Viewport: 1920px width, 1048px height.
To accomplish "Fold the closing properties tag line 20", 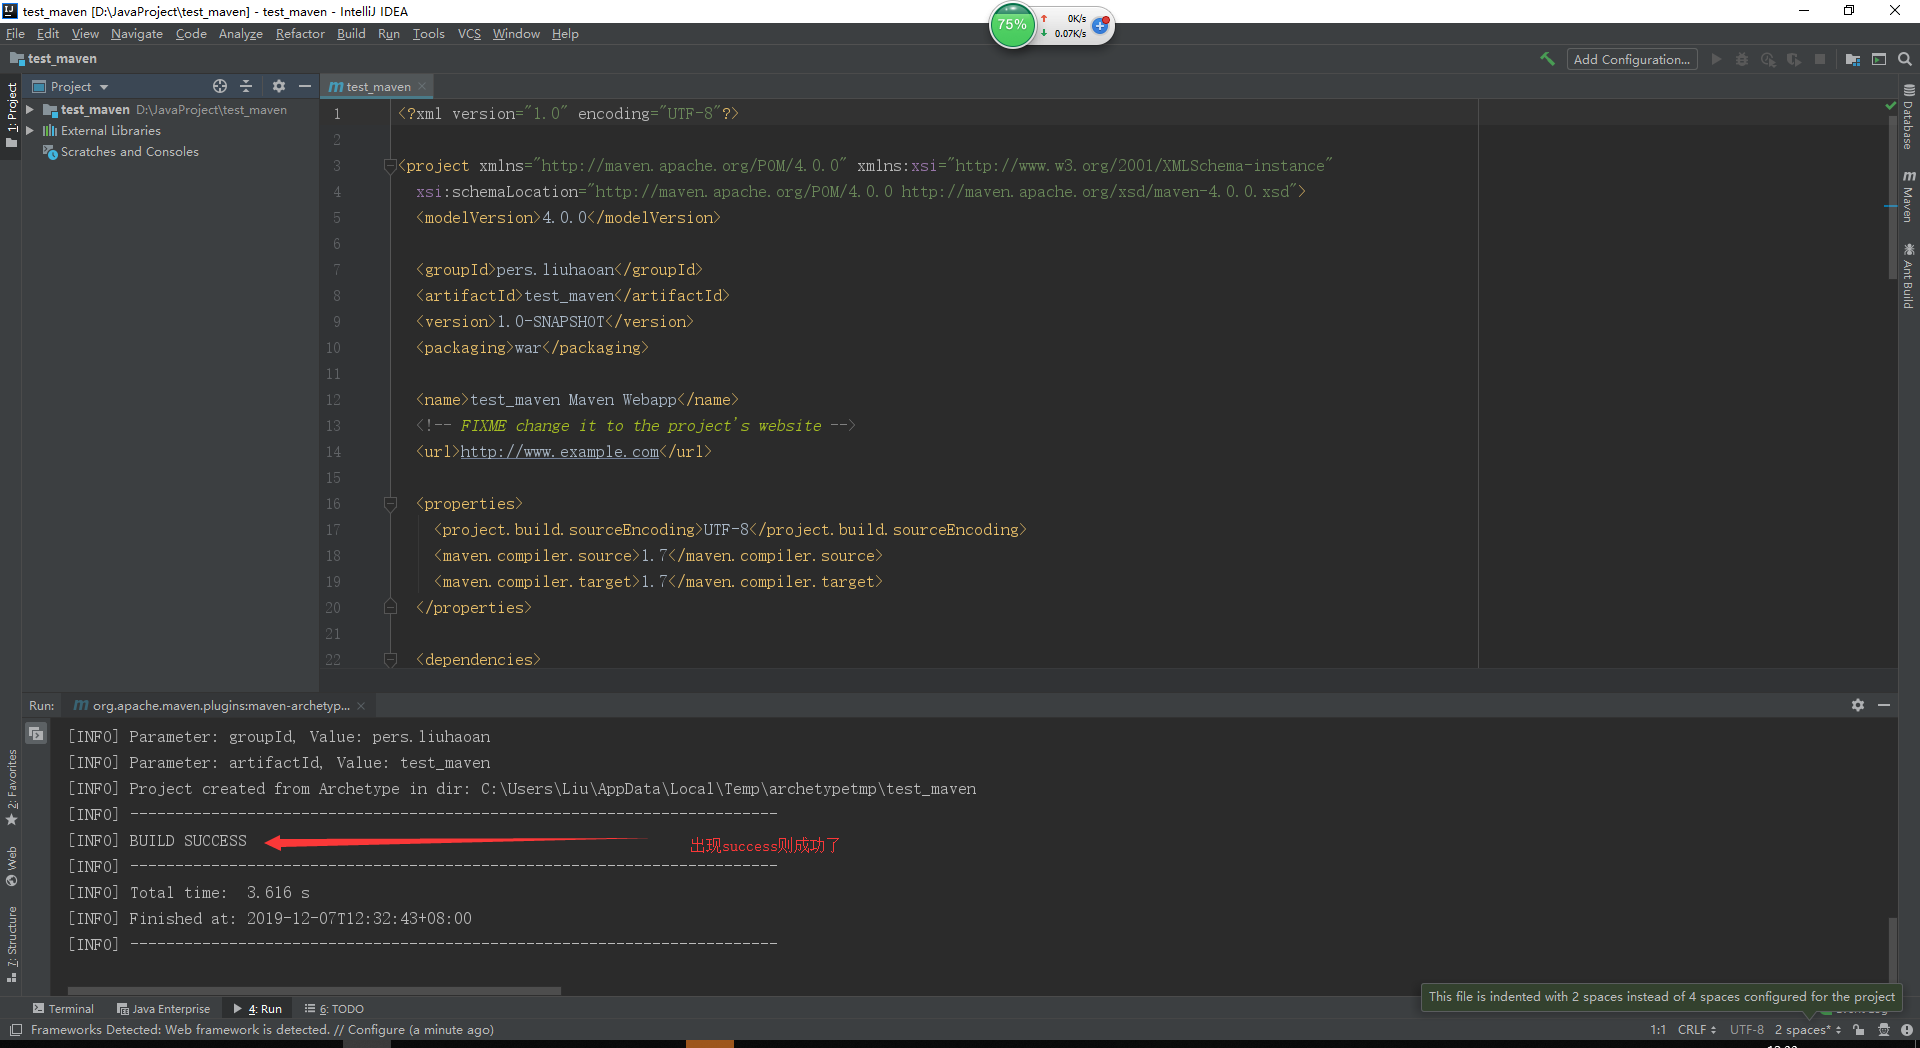I will (390, 606).
